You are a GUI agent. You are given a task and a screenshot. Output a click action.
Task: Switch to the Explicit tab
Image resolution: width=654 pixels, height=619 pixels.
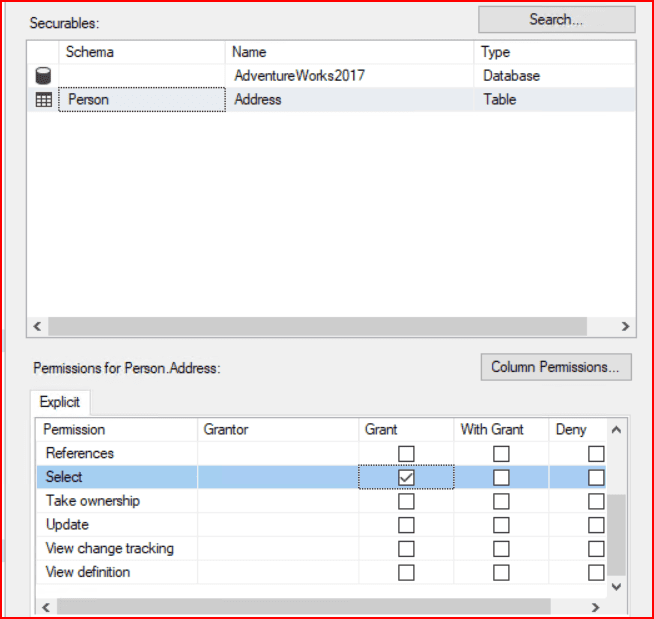60,402
